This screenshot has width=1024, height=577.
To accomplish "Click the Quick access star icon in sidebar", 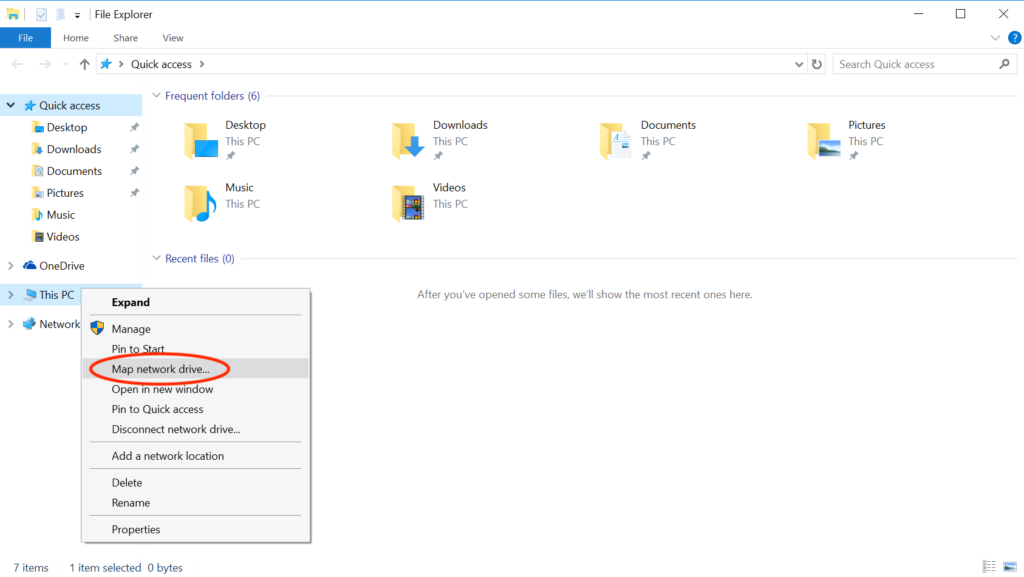I will click(x=30, y=105).
